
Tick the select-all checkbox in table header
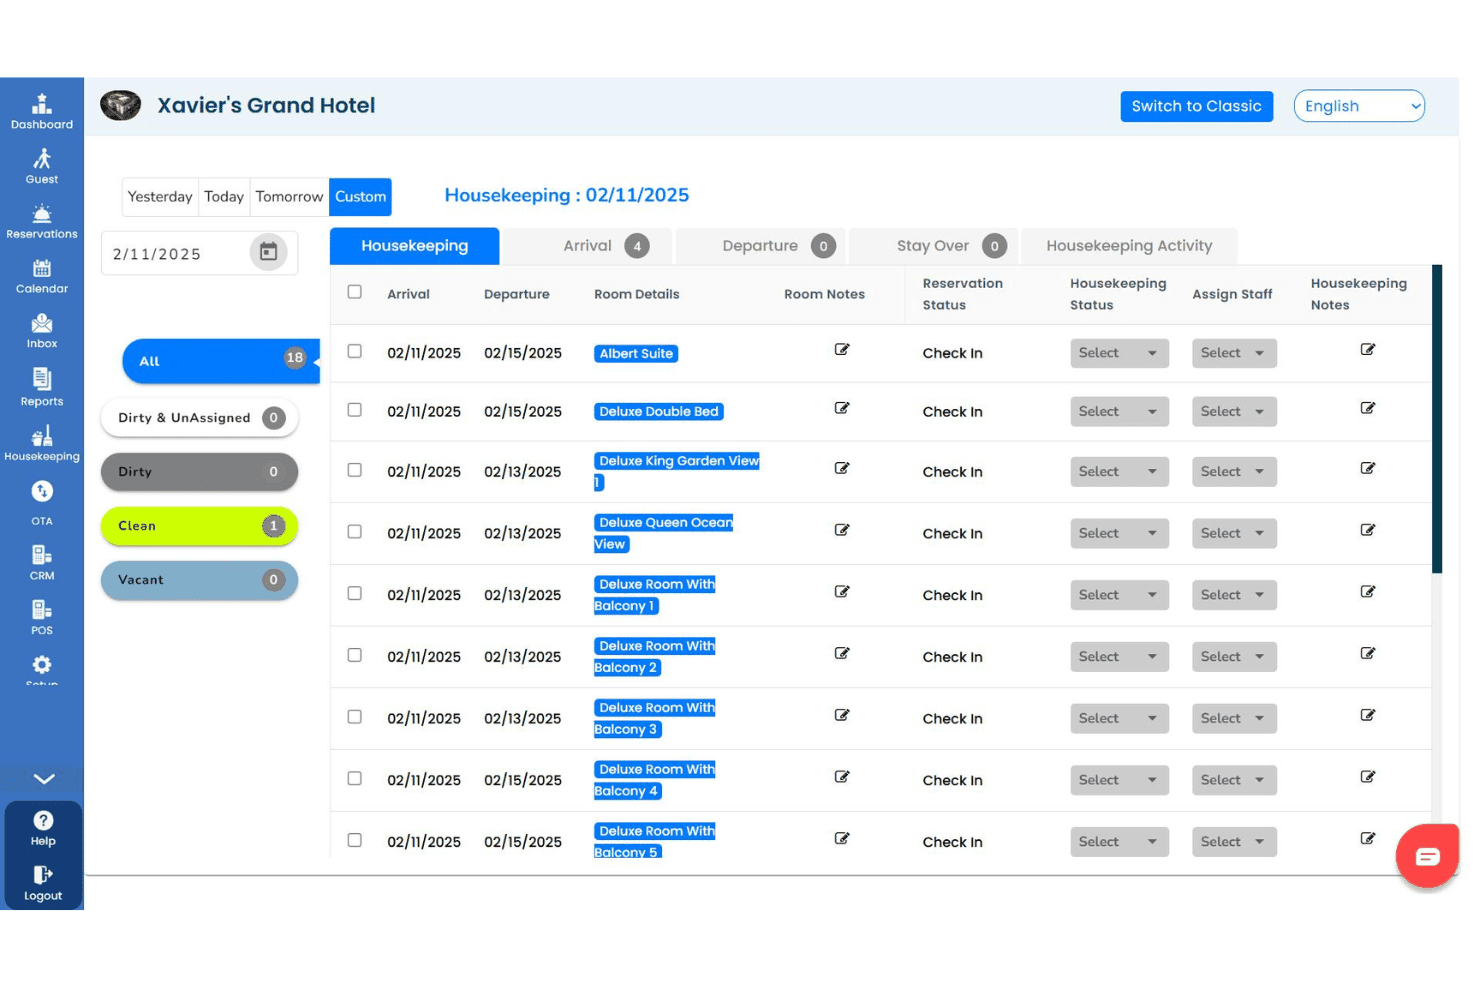354,292
